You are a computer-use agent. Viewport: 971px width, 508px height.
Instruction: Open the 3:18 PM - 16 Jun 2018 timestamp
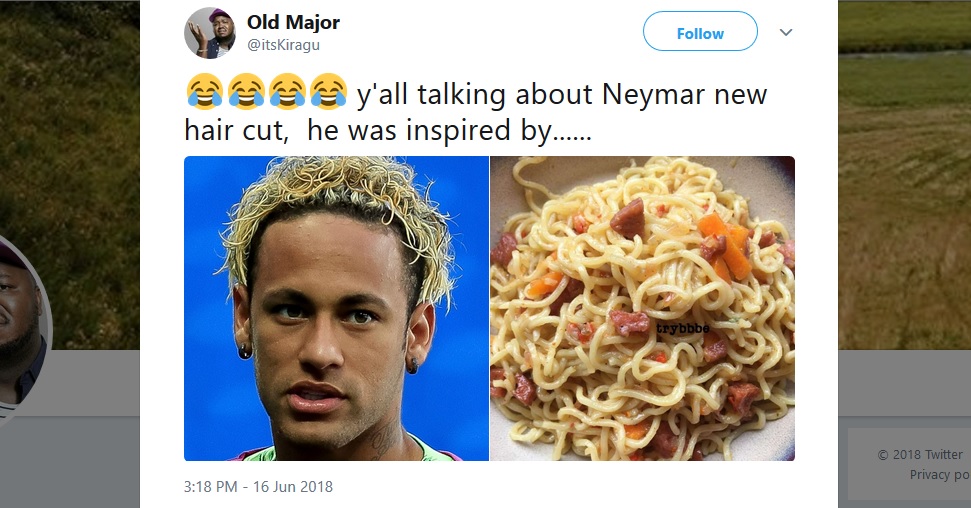(x=258, y=487)
